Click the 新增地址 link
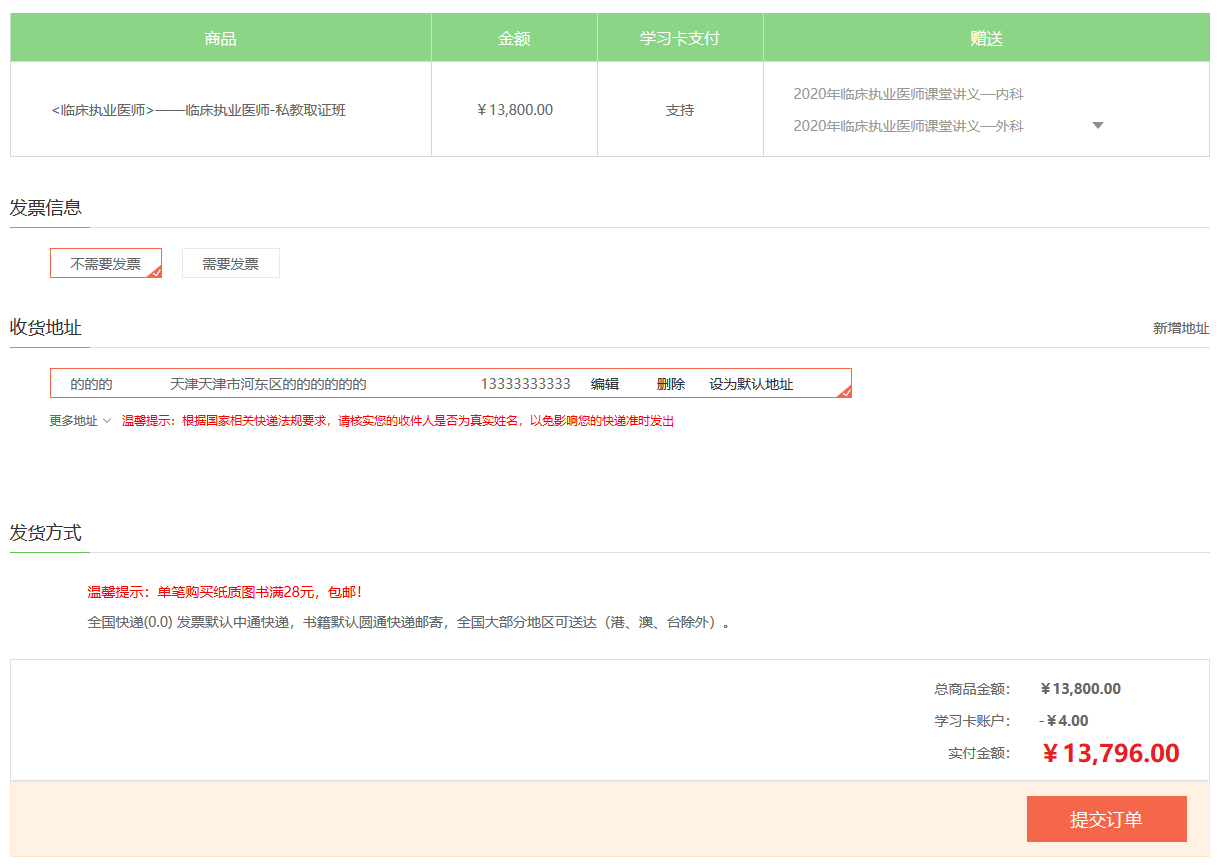 (1180, 328)
